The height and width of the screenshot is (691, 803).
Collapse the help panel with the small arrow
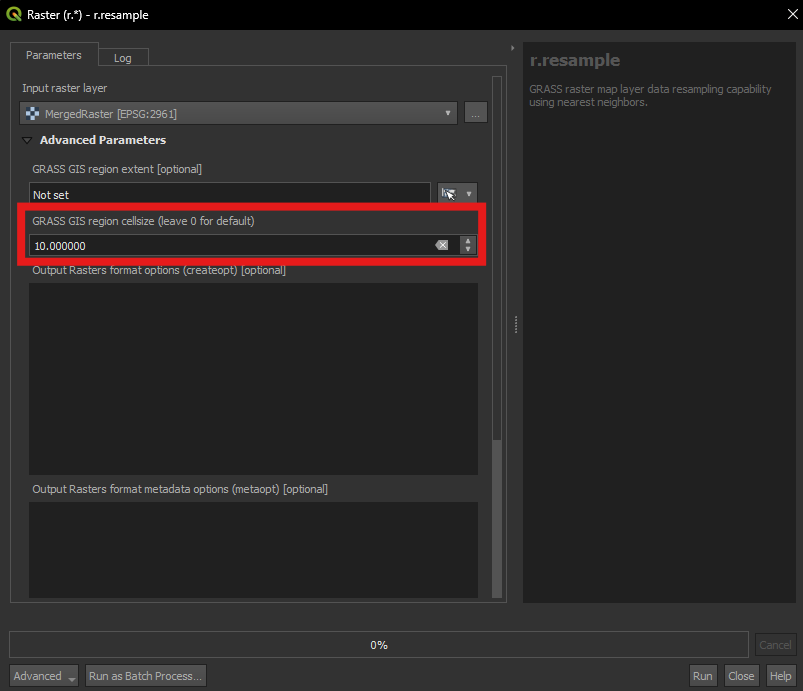click(512, 47)
